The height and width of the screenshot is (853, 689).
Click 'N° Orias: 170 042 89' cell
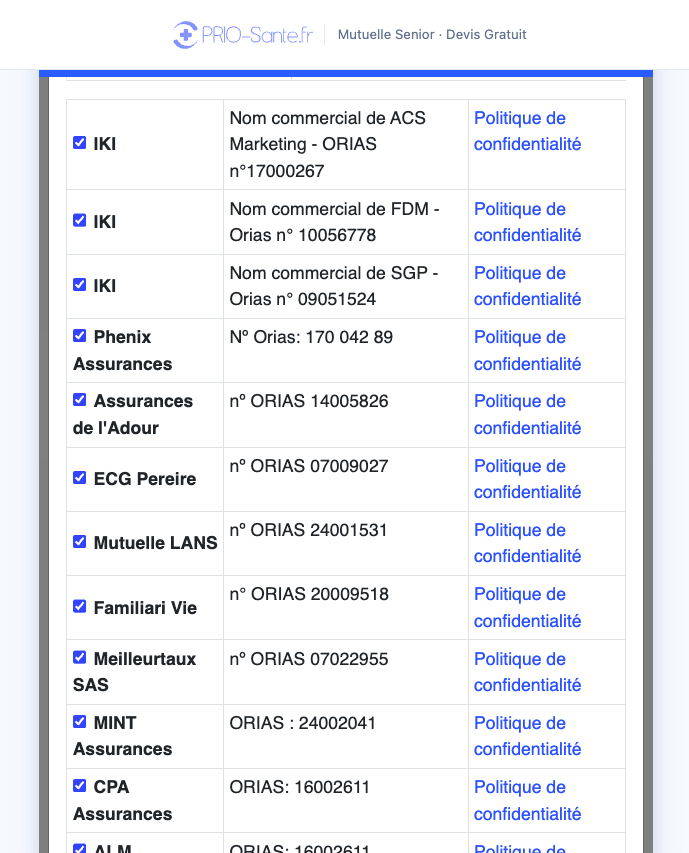point(346,350)
